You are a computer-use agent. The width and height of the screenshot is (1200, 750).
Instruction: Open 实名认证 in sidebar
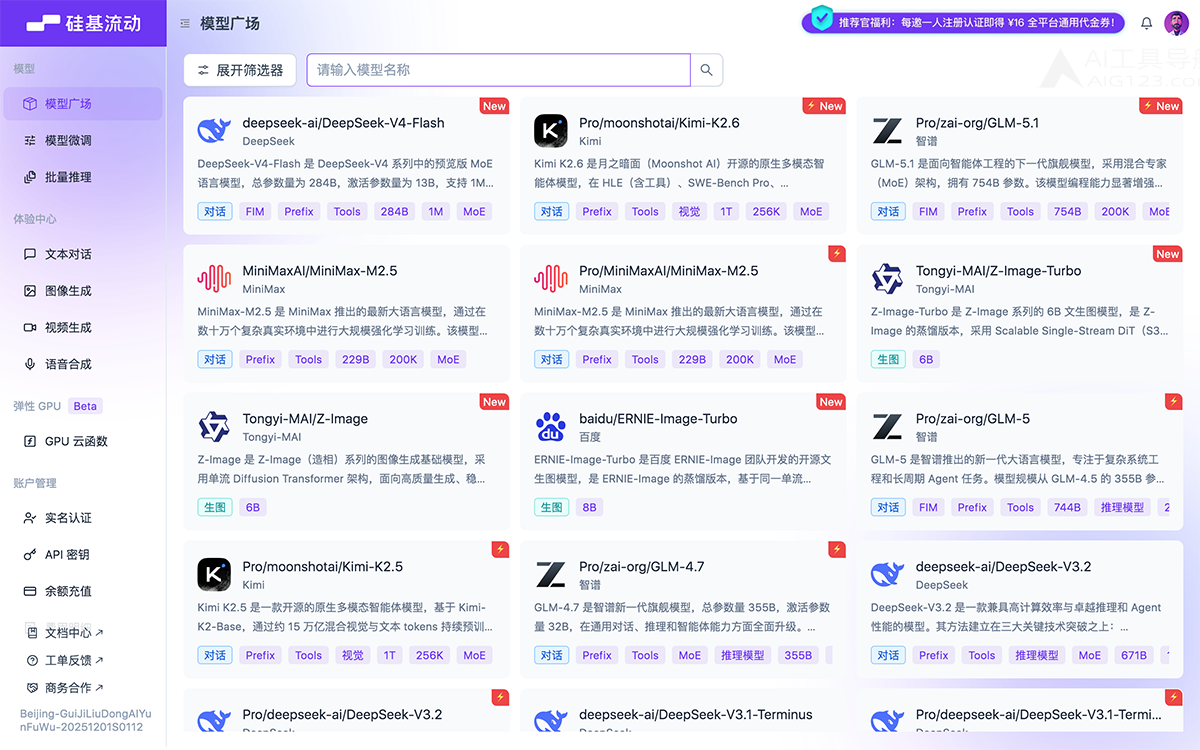tap(83, 518)
